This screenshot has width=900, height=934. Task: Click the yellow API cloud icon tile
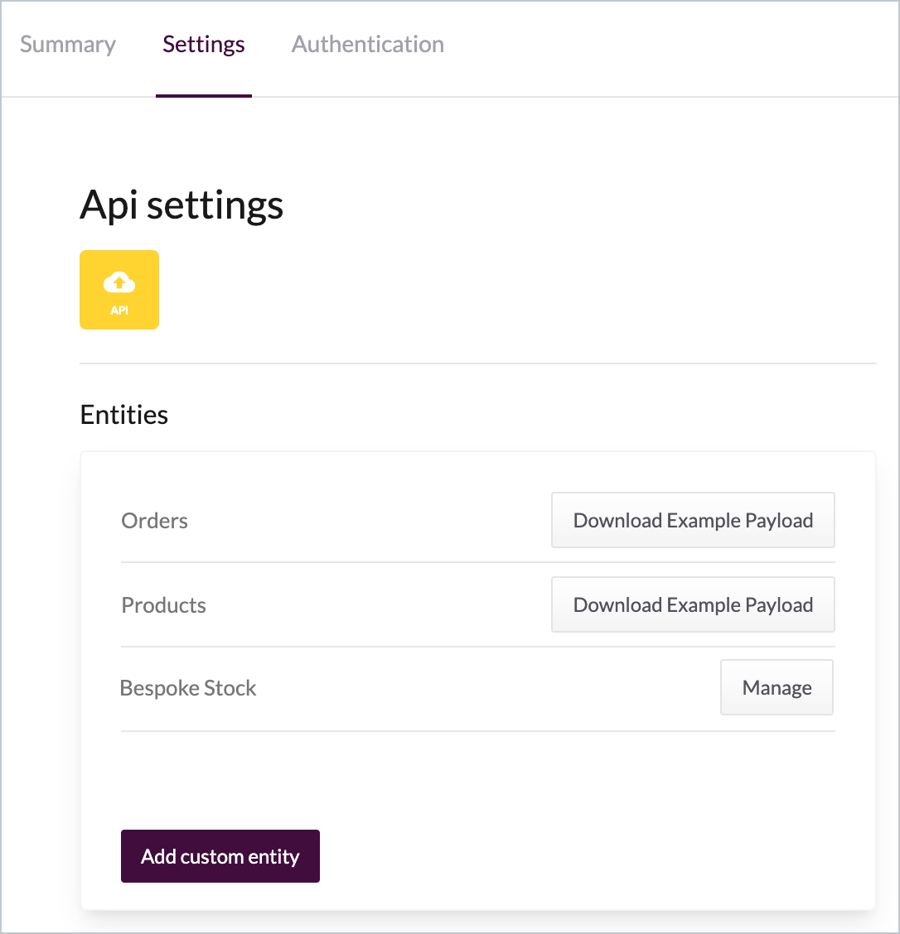tap(119, 290)
